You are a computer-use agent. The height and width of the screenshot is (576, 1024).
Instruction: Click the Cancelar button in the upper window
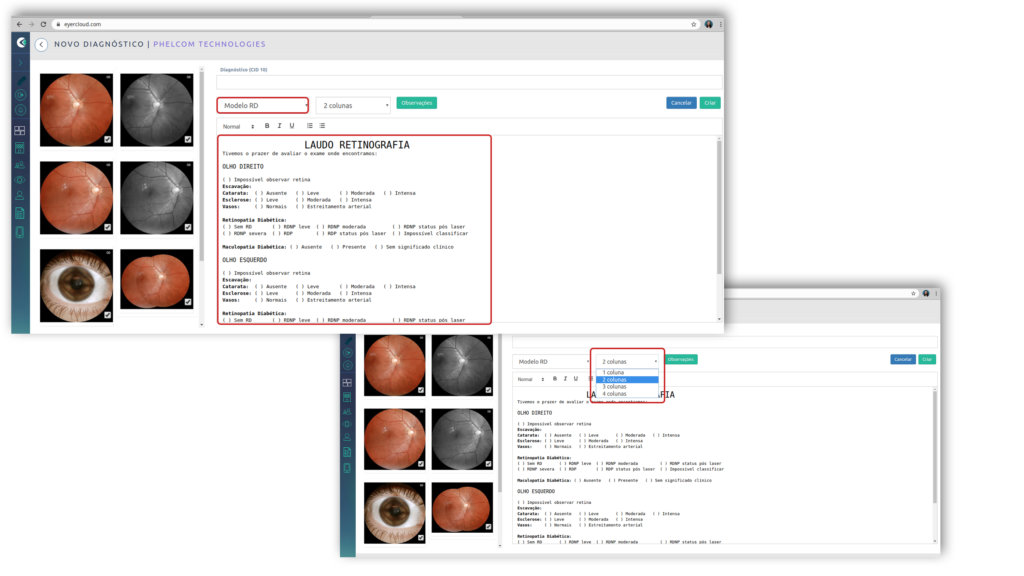point(681,103)
